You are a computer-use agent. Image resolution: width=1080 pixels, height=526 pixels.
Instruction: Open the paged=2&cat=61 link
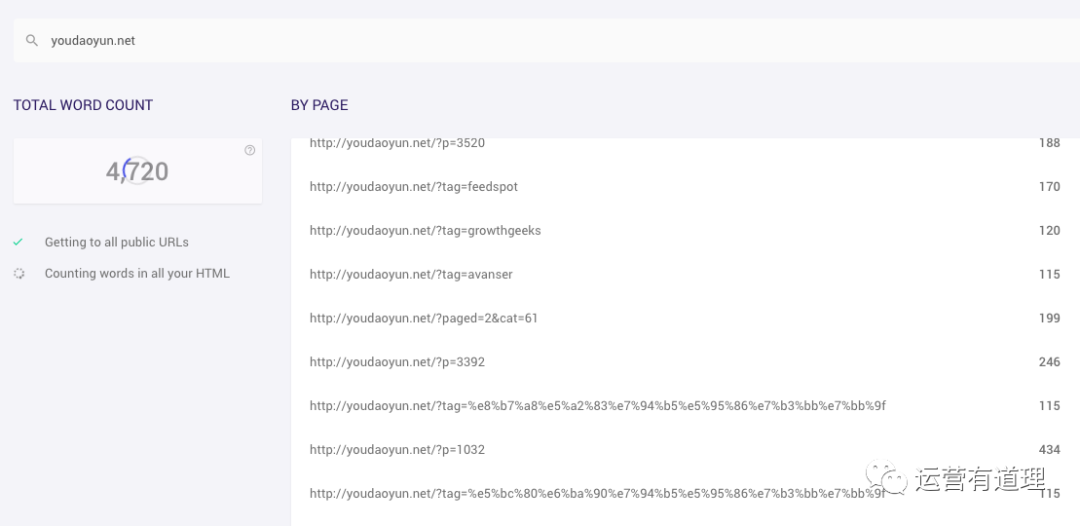(424, 318)
